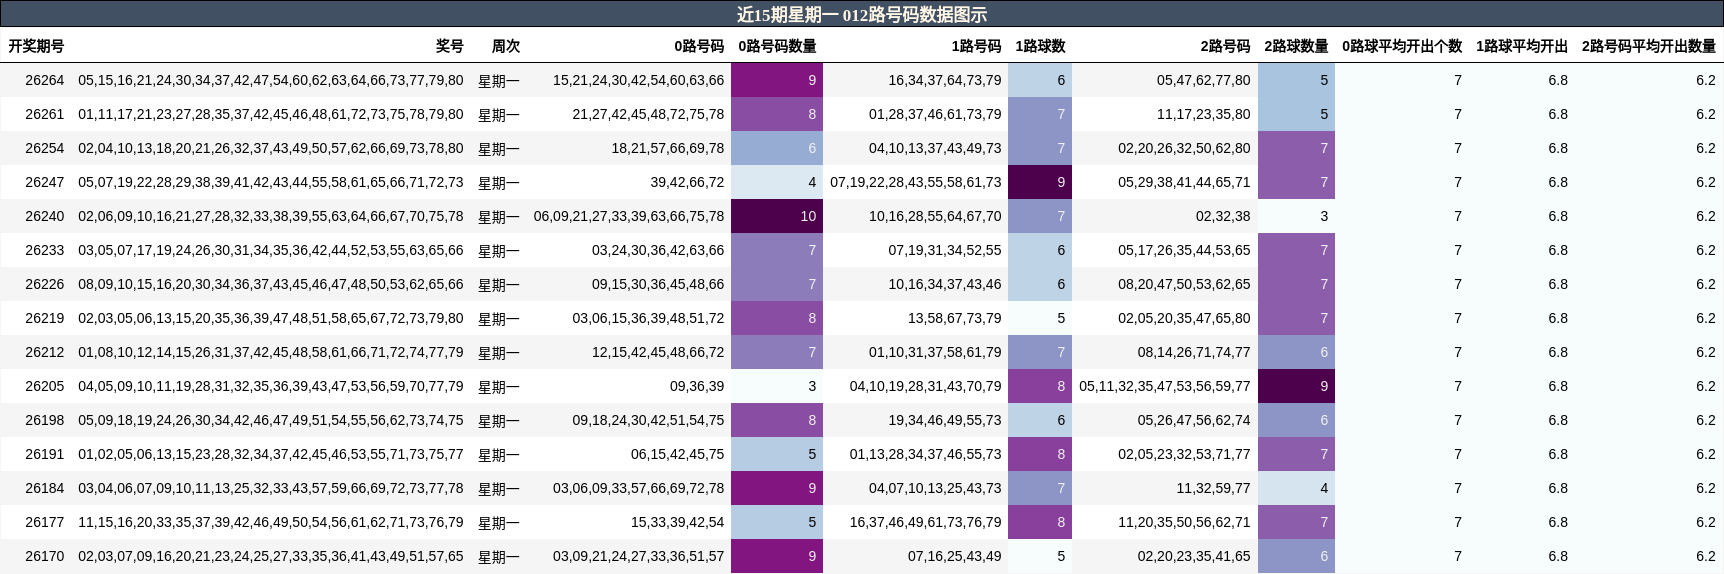The width and height of the screenshot is (1724, 574).
Task: Click 1路号码 cell 13,58,67,73,79
Action: (955, 318)
